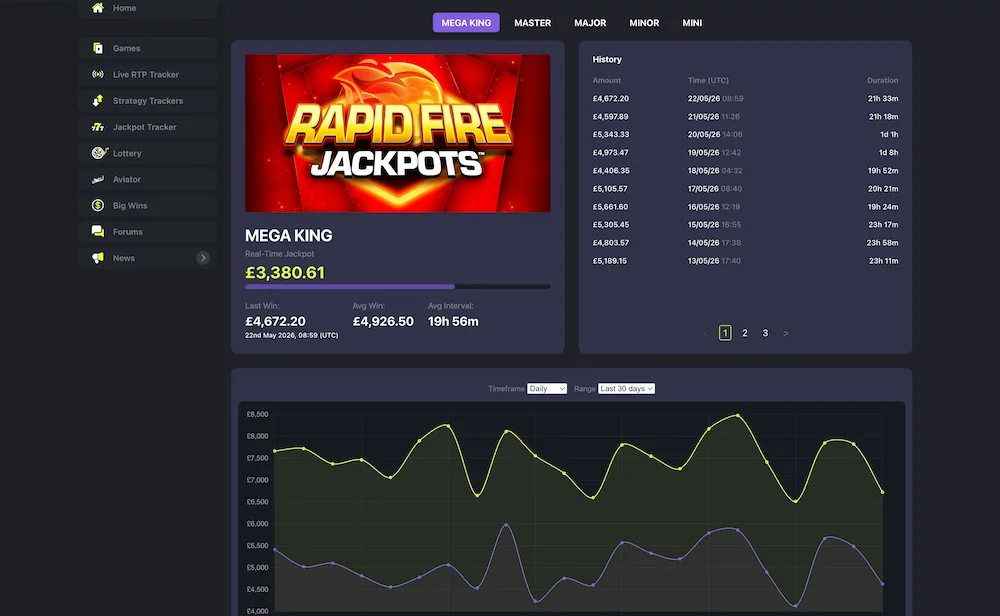Click the Live RTP Tracker signal icon
The image size is (1000, 616).
pos(98,74)
